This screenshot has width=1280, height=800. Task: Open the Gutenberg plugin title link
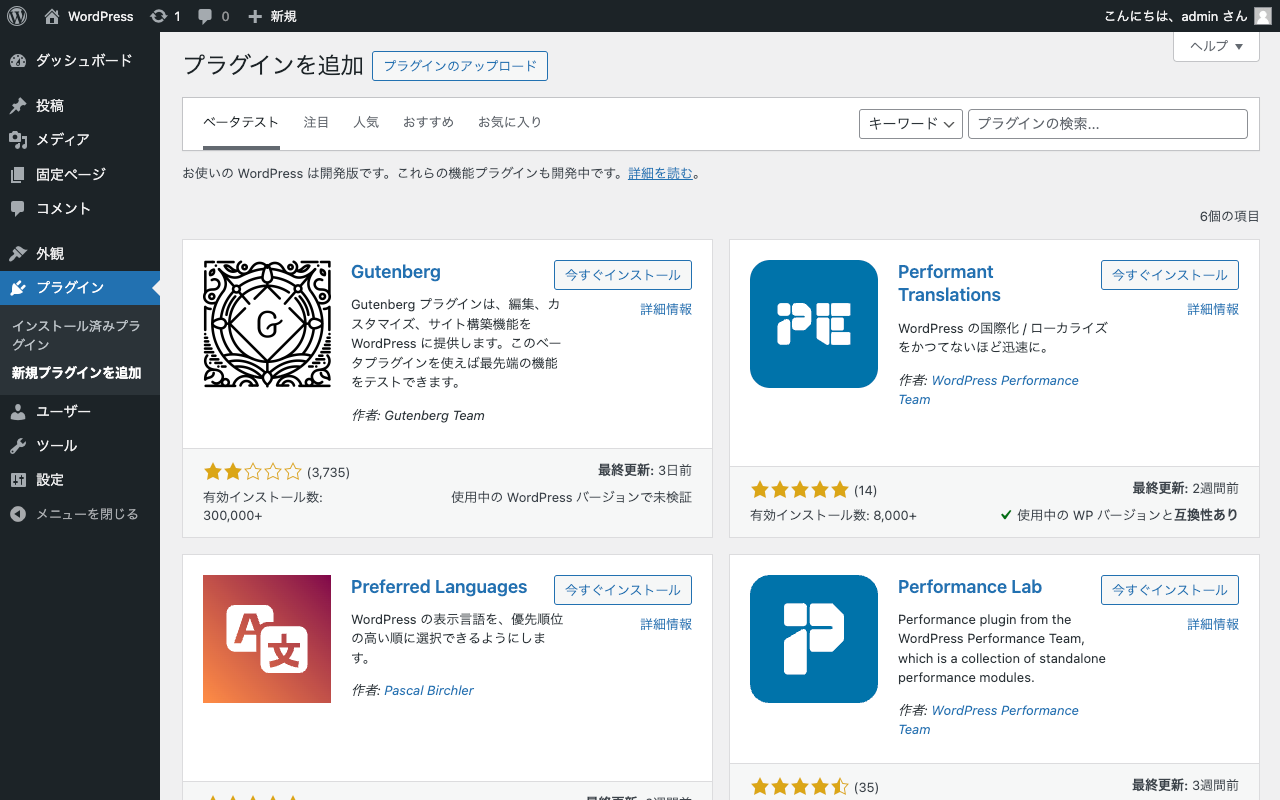pyautogui.click(x=396, y=272)
